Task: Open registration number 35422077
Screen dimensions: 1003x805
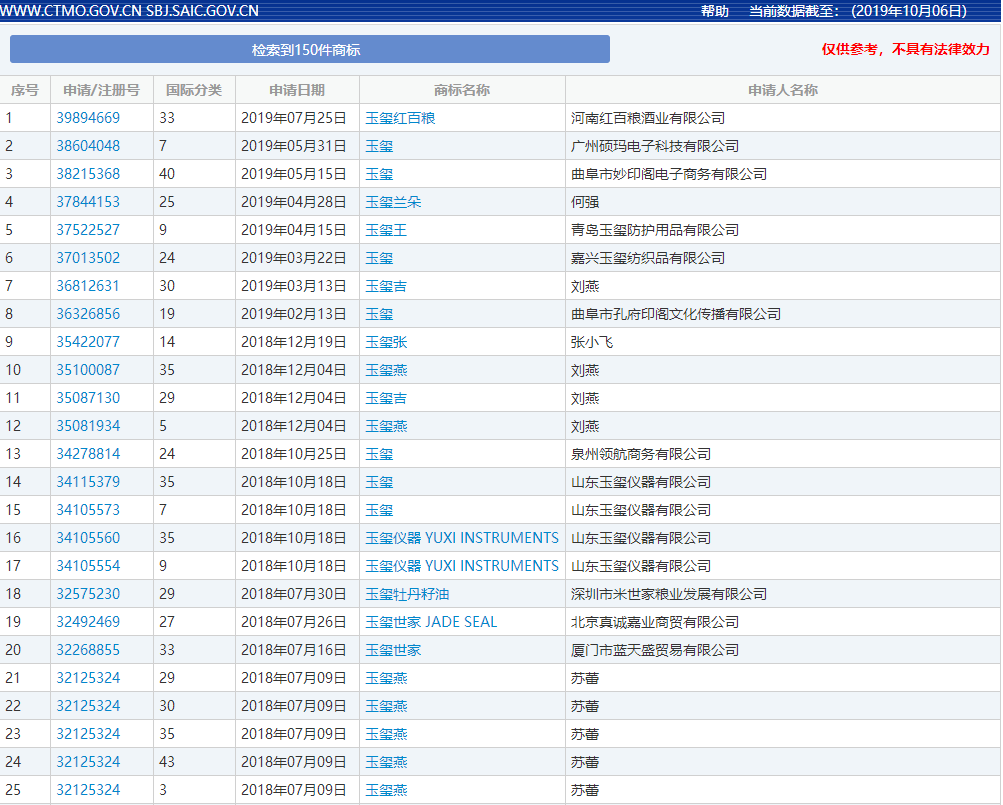Action: [88, 342]
